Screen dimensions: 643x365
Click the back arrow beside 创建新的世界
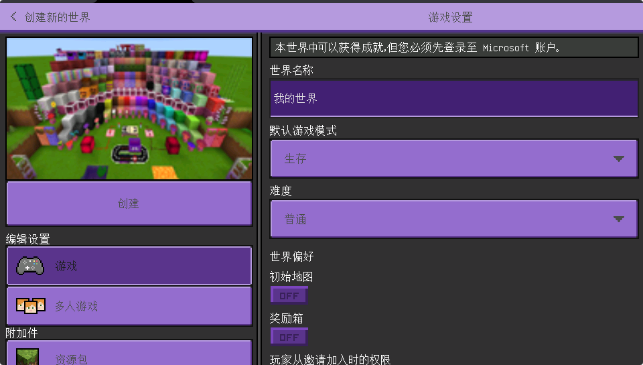[14, 17]
